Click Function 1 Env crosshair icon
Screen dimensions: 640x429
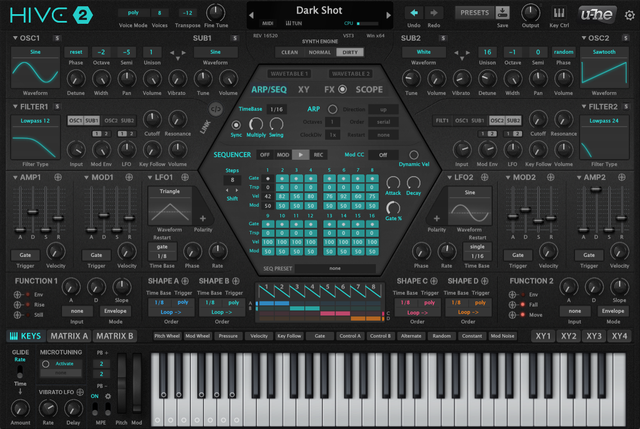tap(18, 294)
